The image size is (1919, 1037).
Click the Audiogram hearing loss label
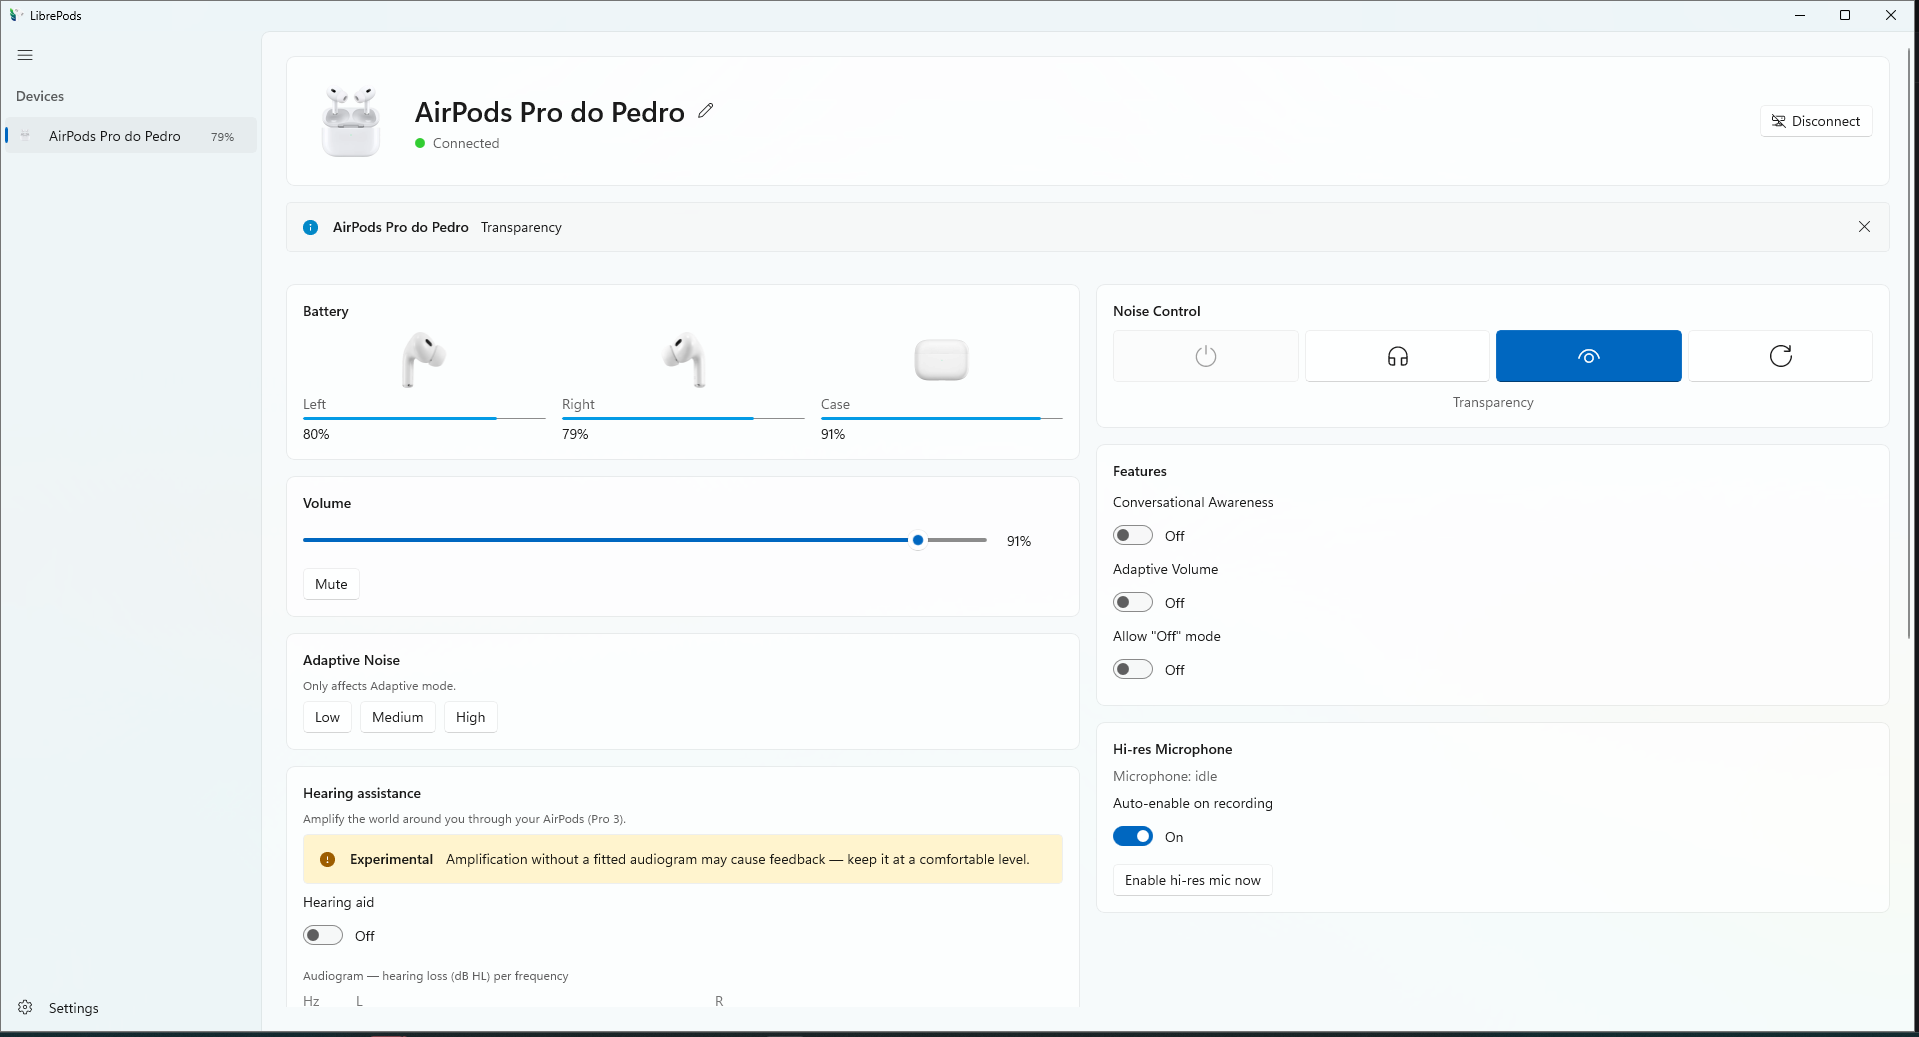click(435, 976)
